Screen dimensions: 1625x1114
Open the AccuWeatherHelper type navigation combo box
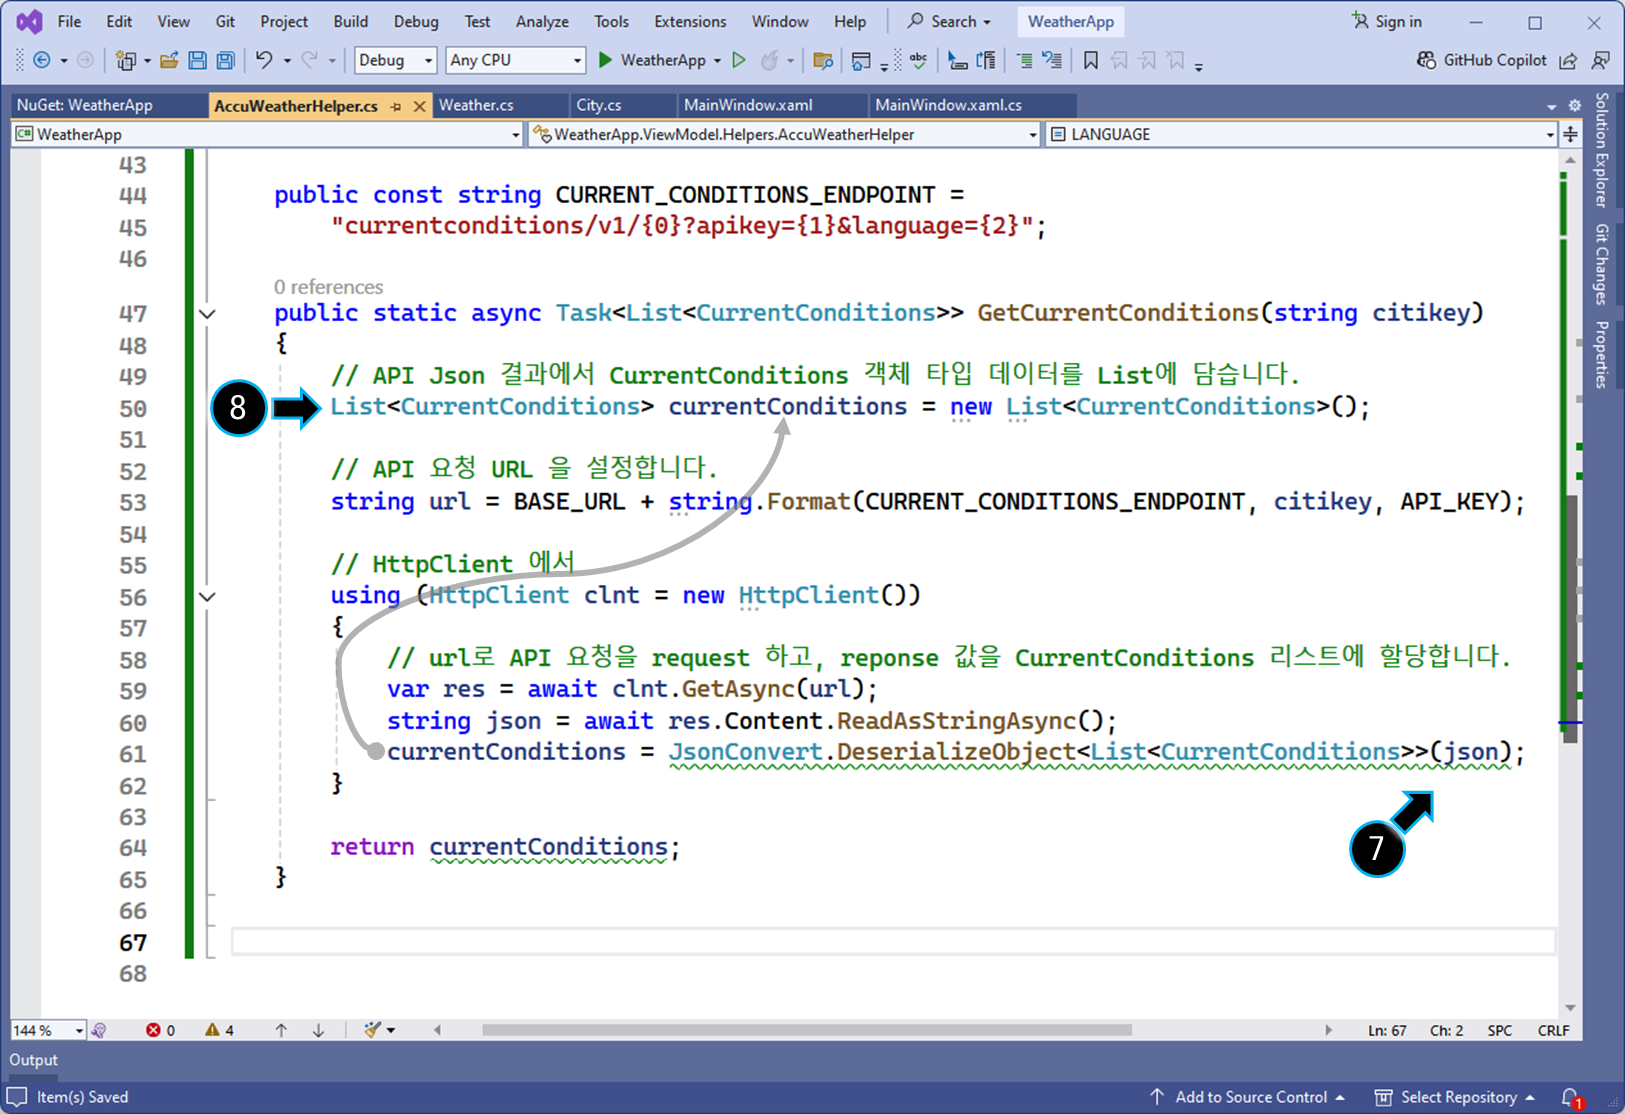pos(785,134)
